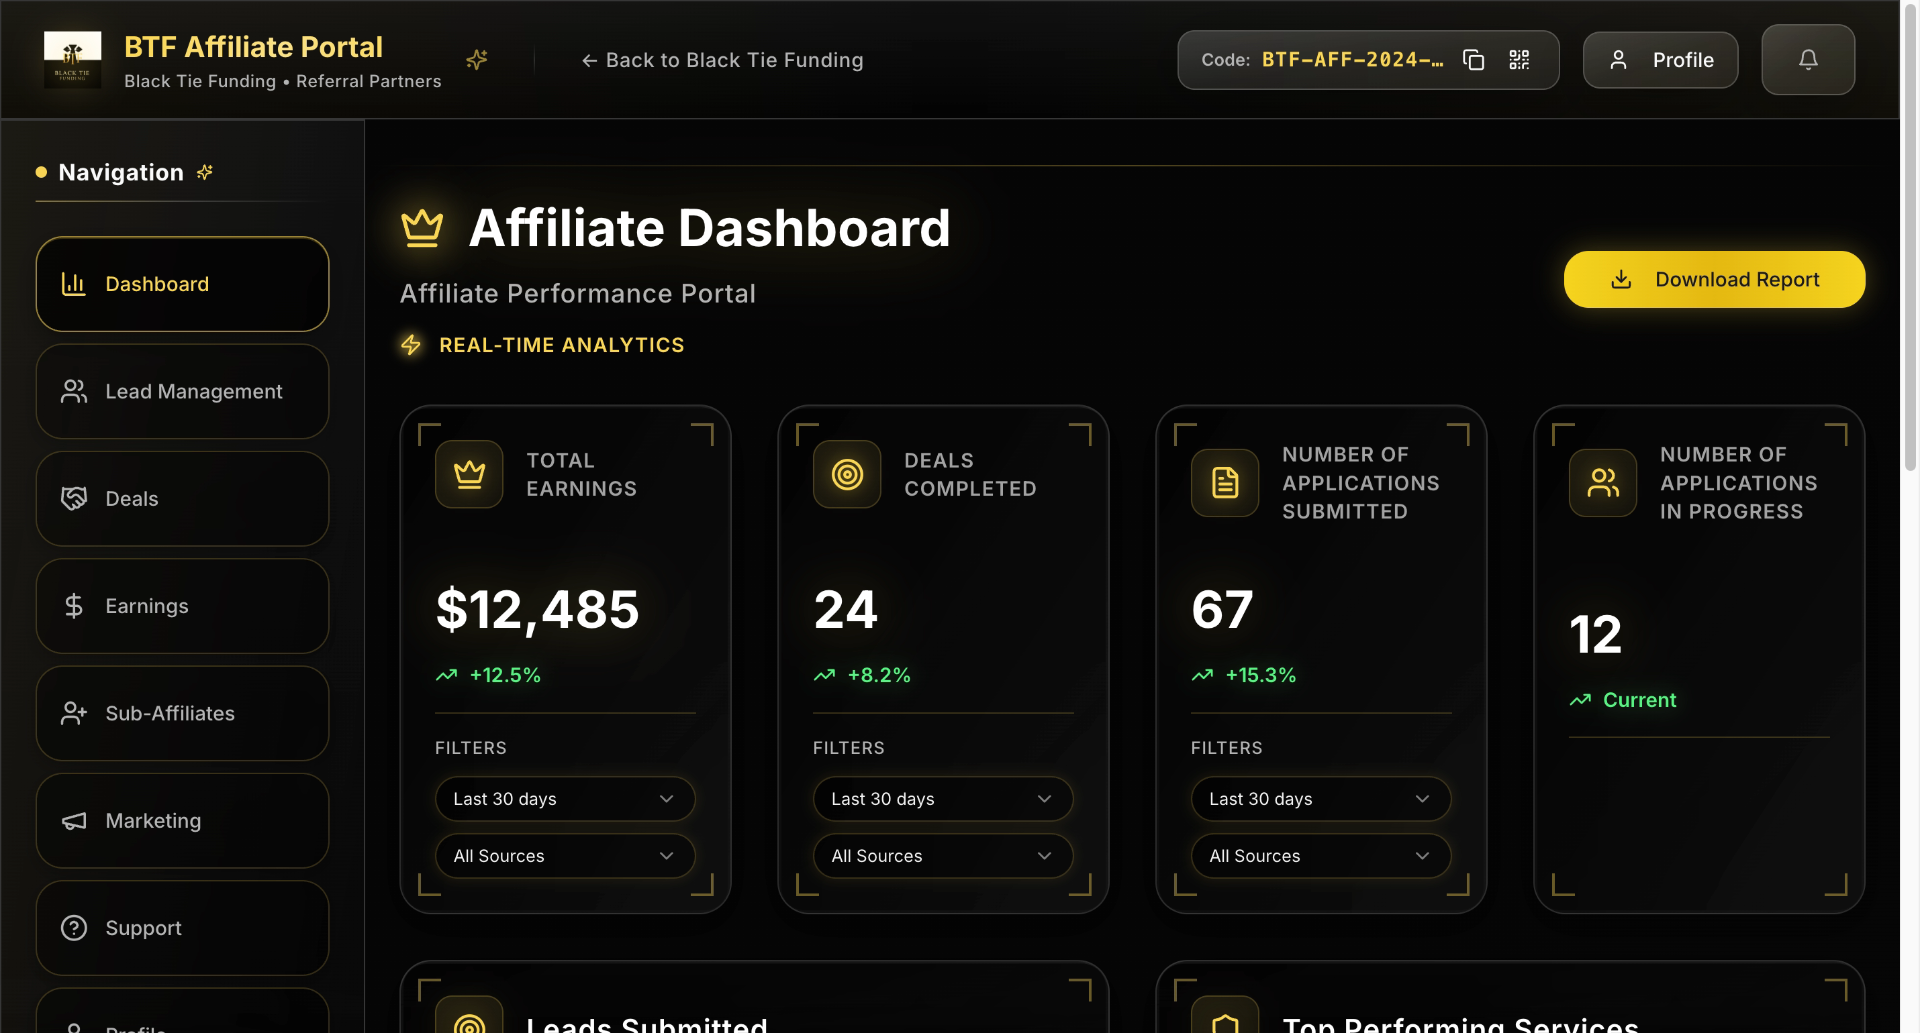Click the copy icon next to the affiliate code
The image size is (1920, 1033).
click(1473, 60)
